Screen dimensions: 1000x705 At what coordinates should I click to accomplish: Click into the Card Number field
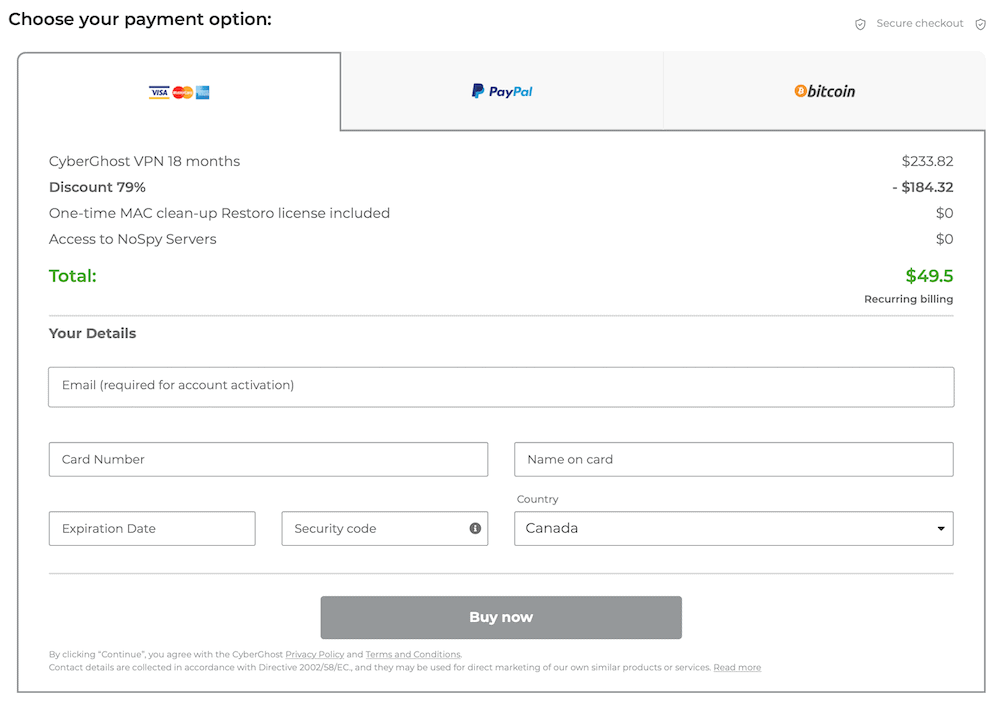[268, 459]
